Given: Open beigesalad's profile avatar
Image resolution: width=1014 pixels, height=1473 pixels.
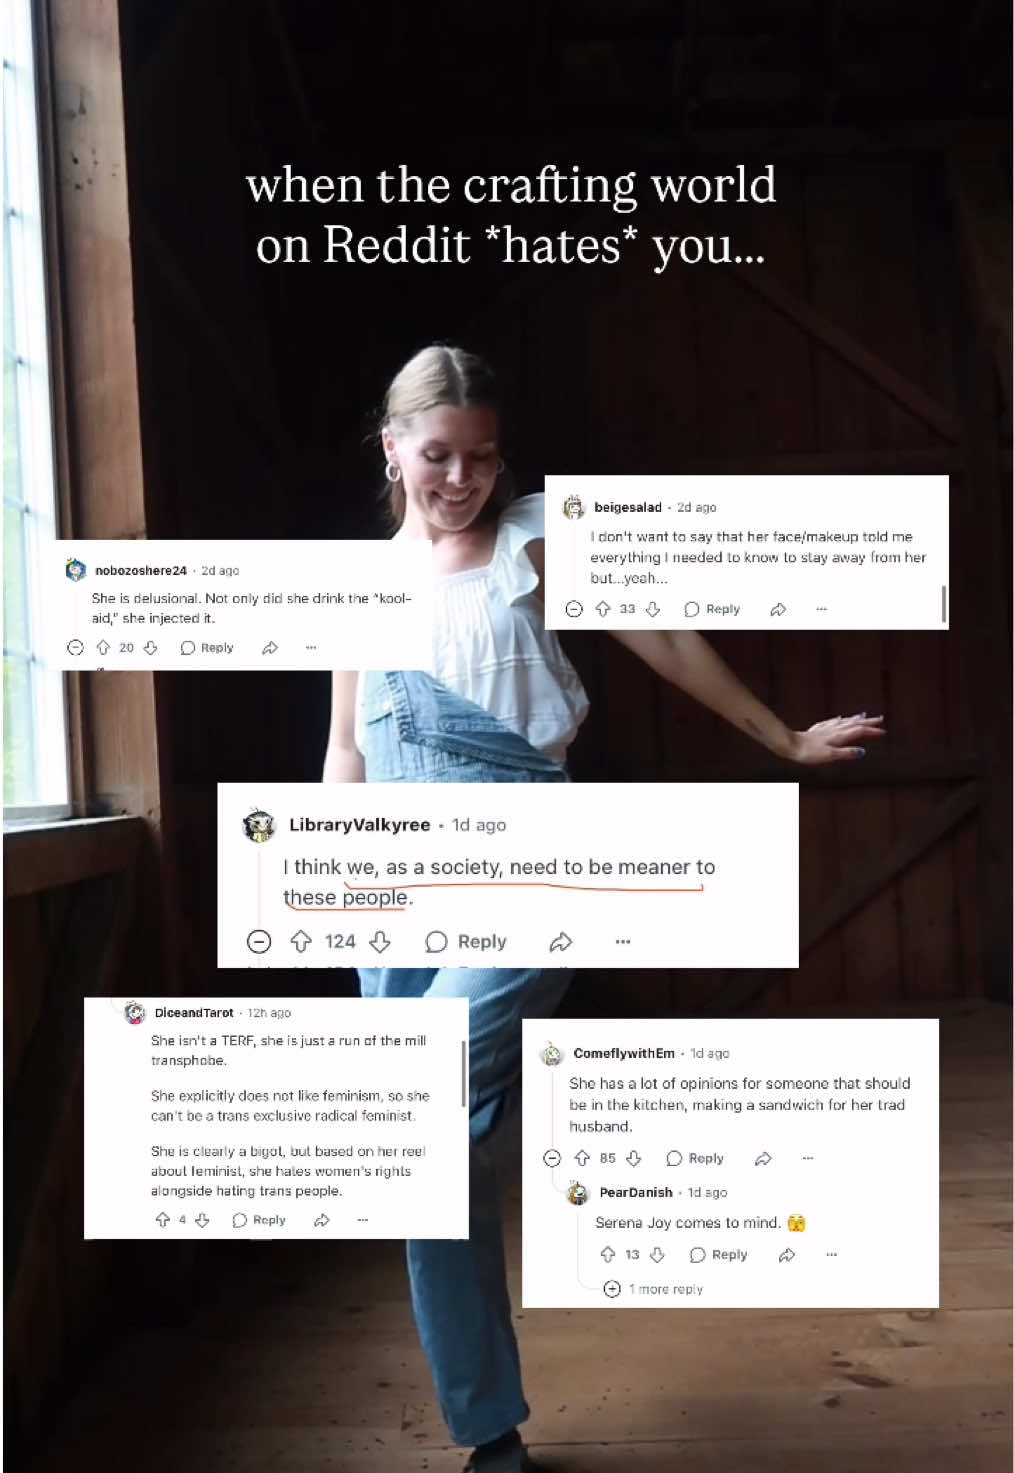Looking at the screenshot, I should click(574, 507).
